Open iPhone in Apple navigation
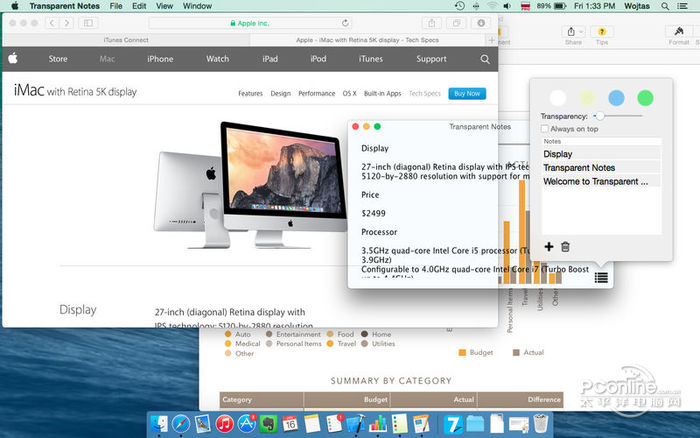Viewport: 700px width, 438px height. (160, 59)
